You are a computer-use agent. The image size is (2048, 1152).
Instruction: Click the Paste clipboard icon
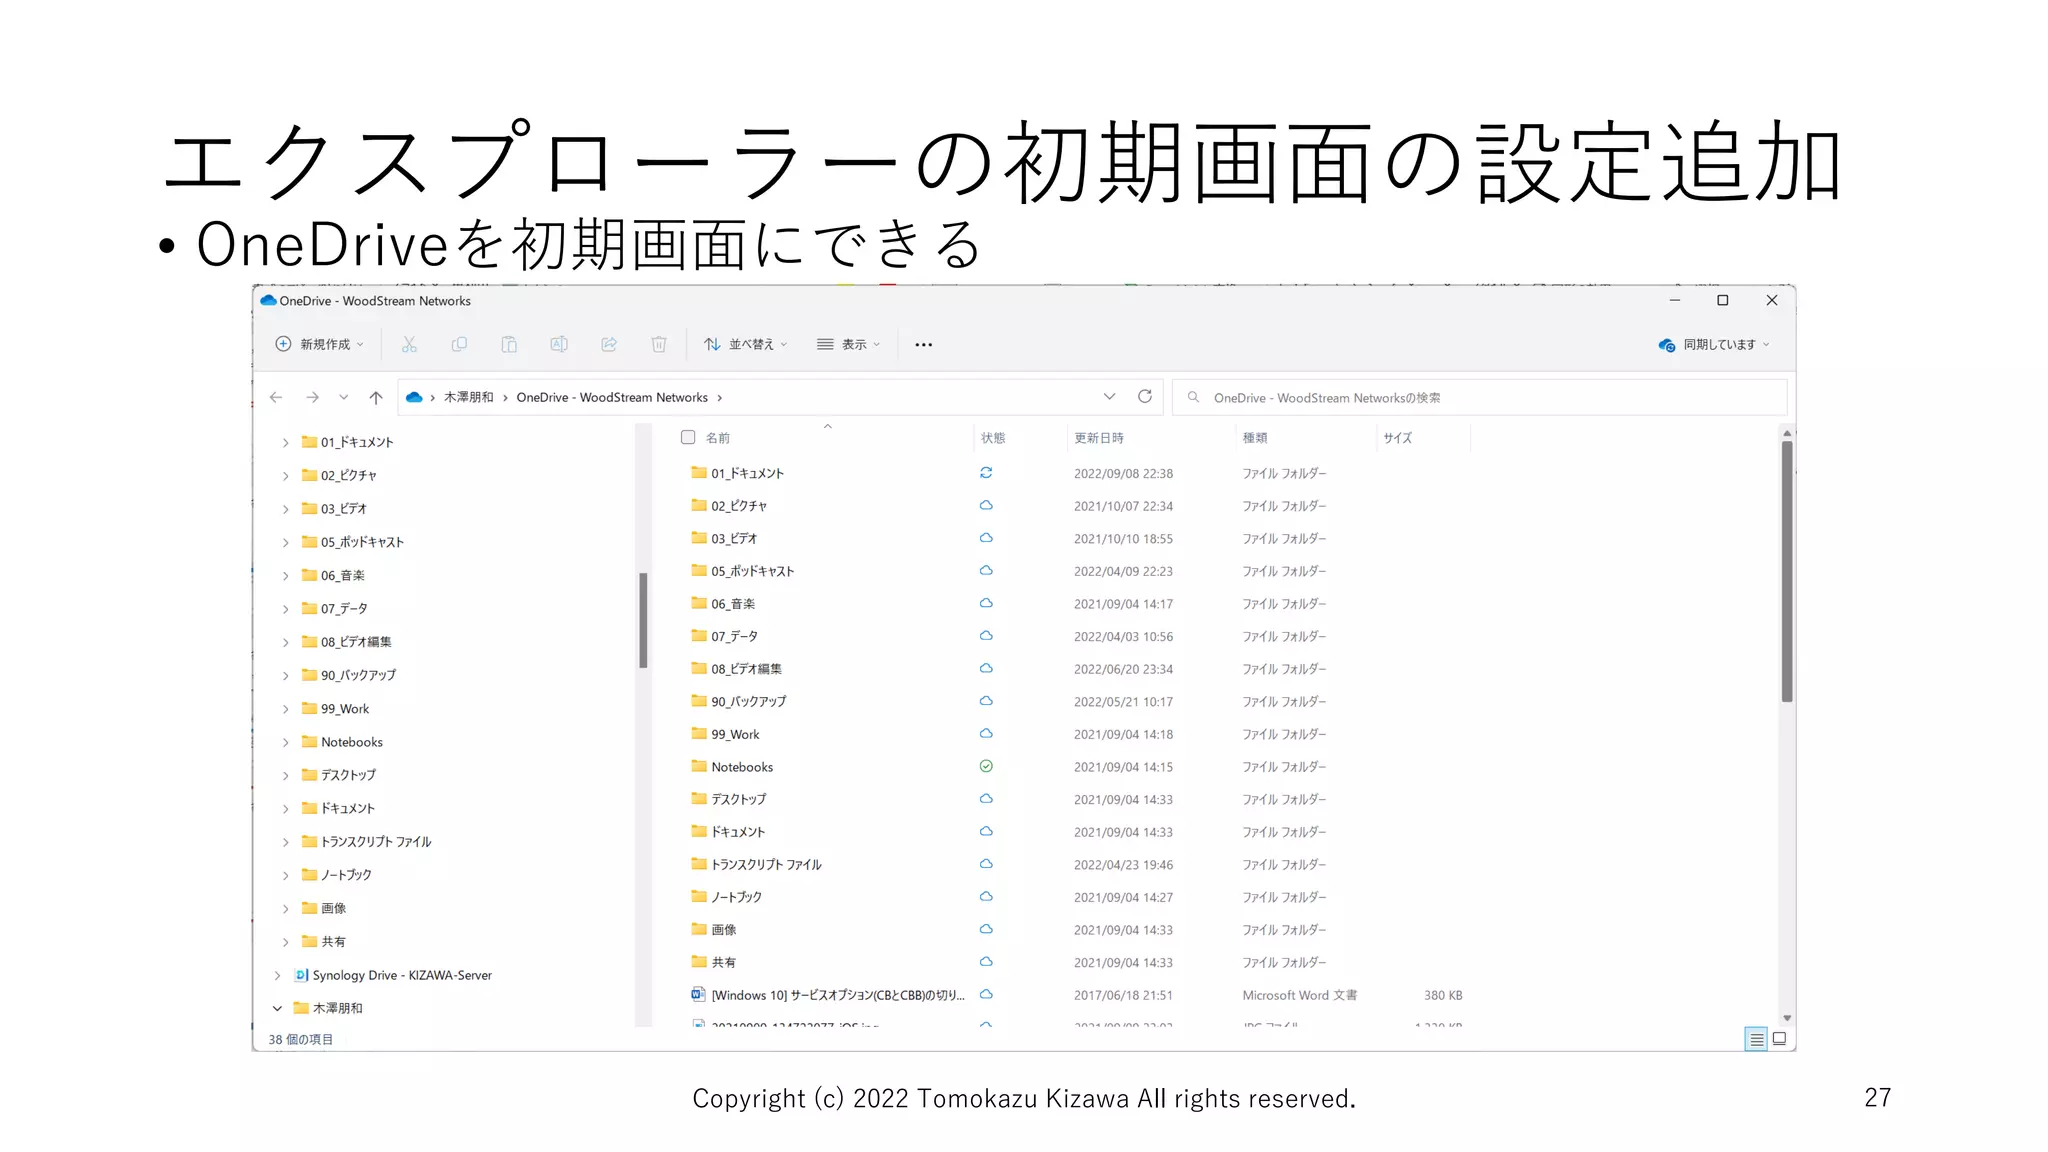[x=509, y=344]
